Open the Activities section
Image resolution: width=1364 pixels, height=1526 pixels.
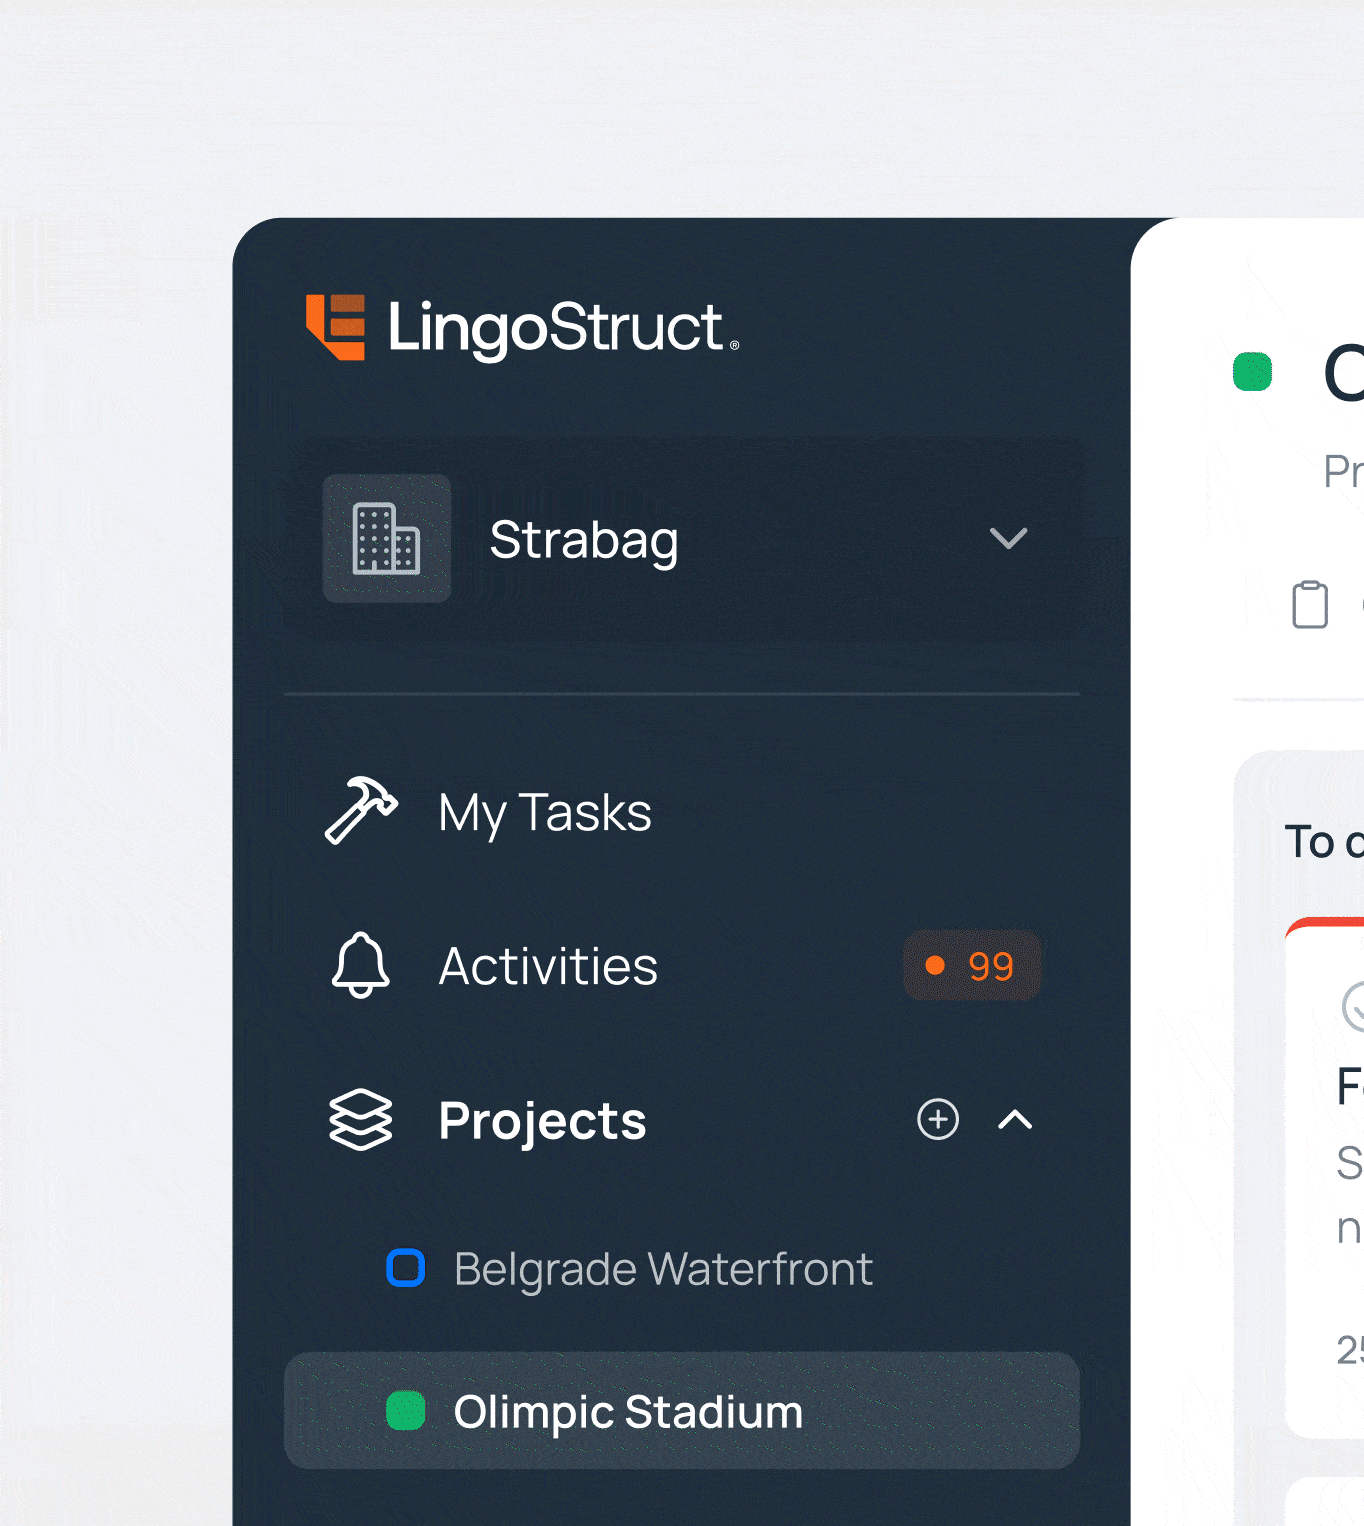[x=548, y=965]
